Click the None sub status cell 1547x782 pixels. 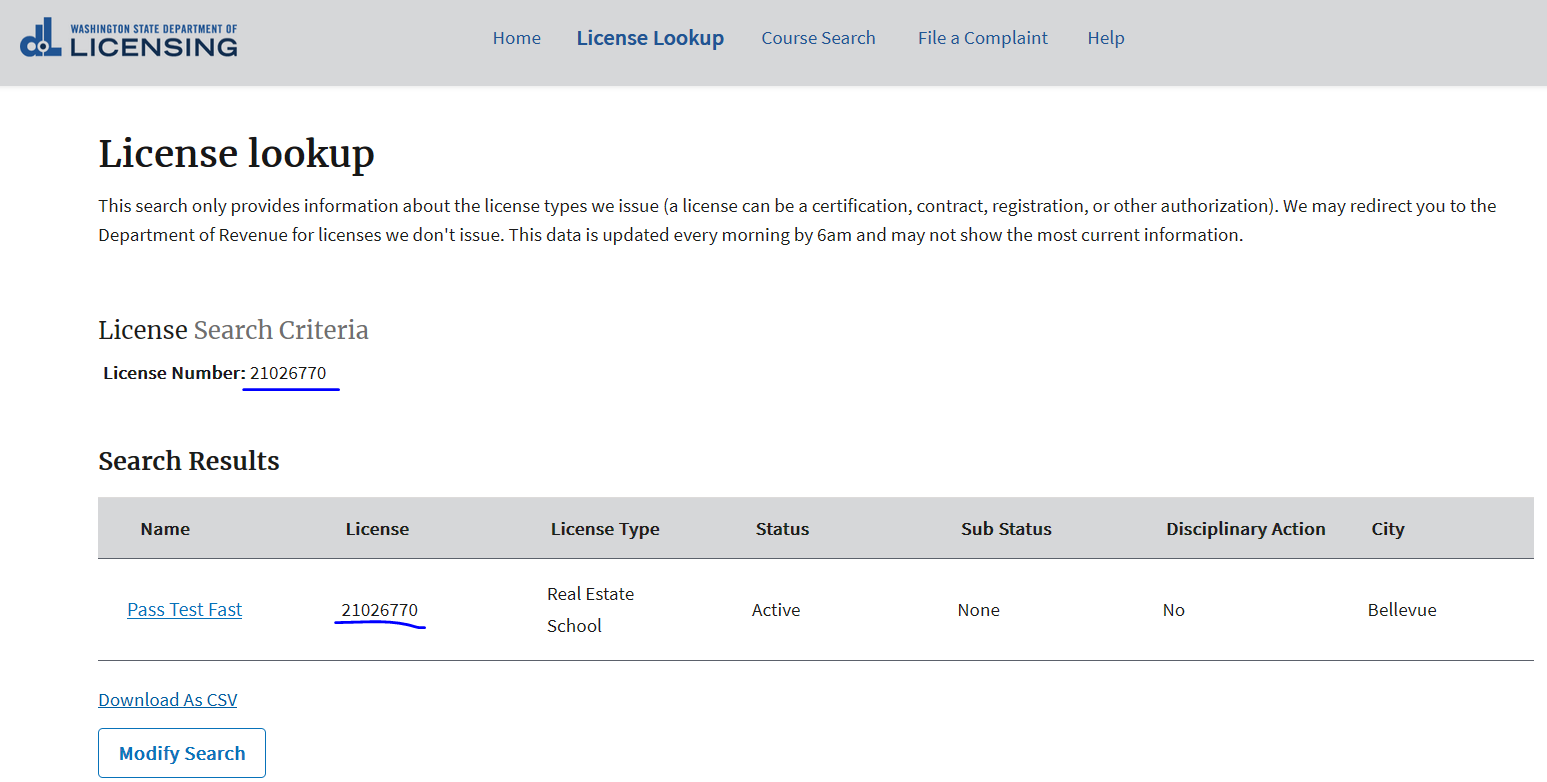(978, 610)
